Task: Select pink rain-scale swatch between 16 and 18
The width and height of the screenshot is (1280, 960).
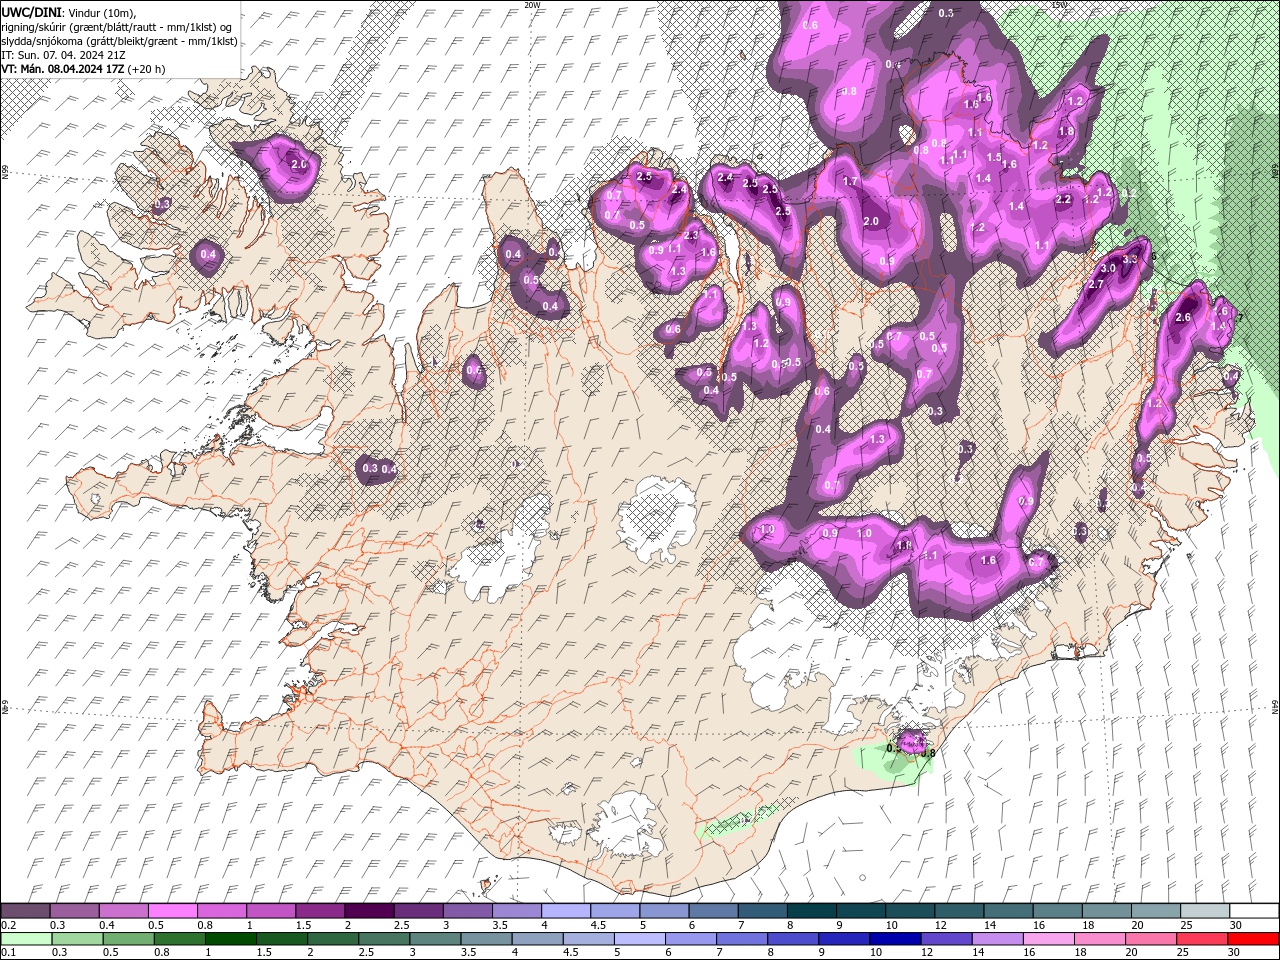Action: tap(1050, 939)
